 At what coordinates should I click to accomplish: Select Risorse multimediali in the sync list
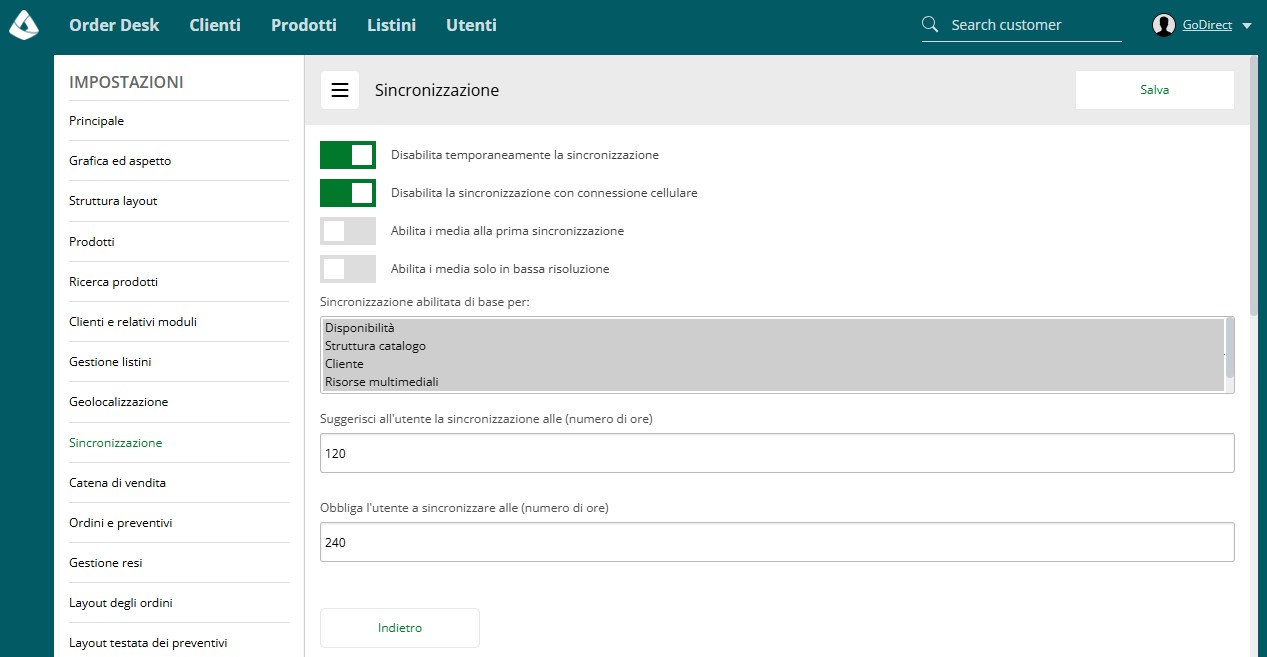[x=773, y=382]
